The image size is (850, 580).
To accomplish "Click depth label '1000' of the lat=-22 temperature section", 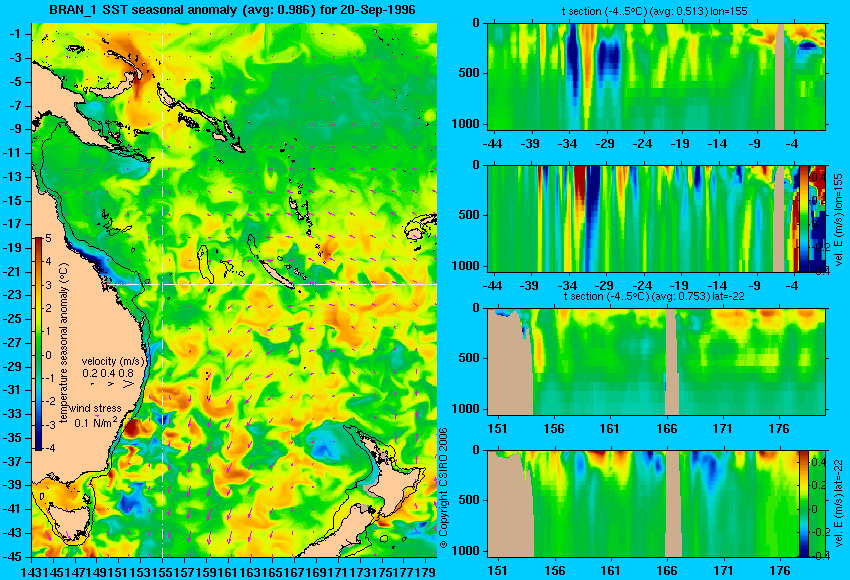I will [x=466, y=409].
